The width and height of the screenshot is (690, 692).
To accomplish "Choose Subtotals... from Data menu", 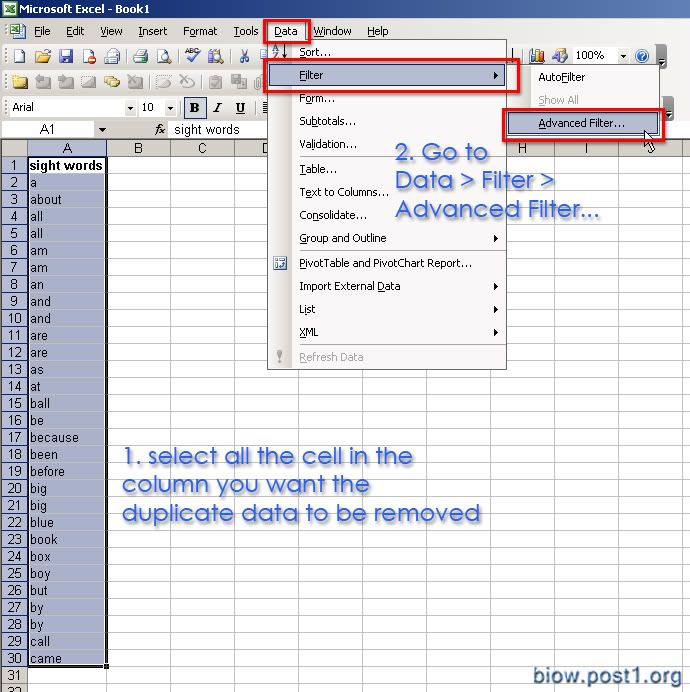I will [387, 121].
